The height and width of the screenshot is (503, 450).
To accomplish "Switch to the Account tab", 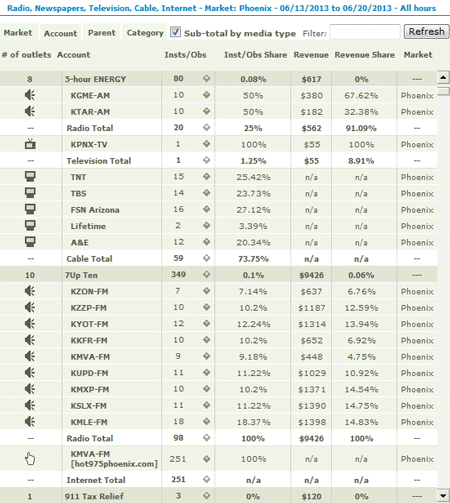I will coord(60,33).
